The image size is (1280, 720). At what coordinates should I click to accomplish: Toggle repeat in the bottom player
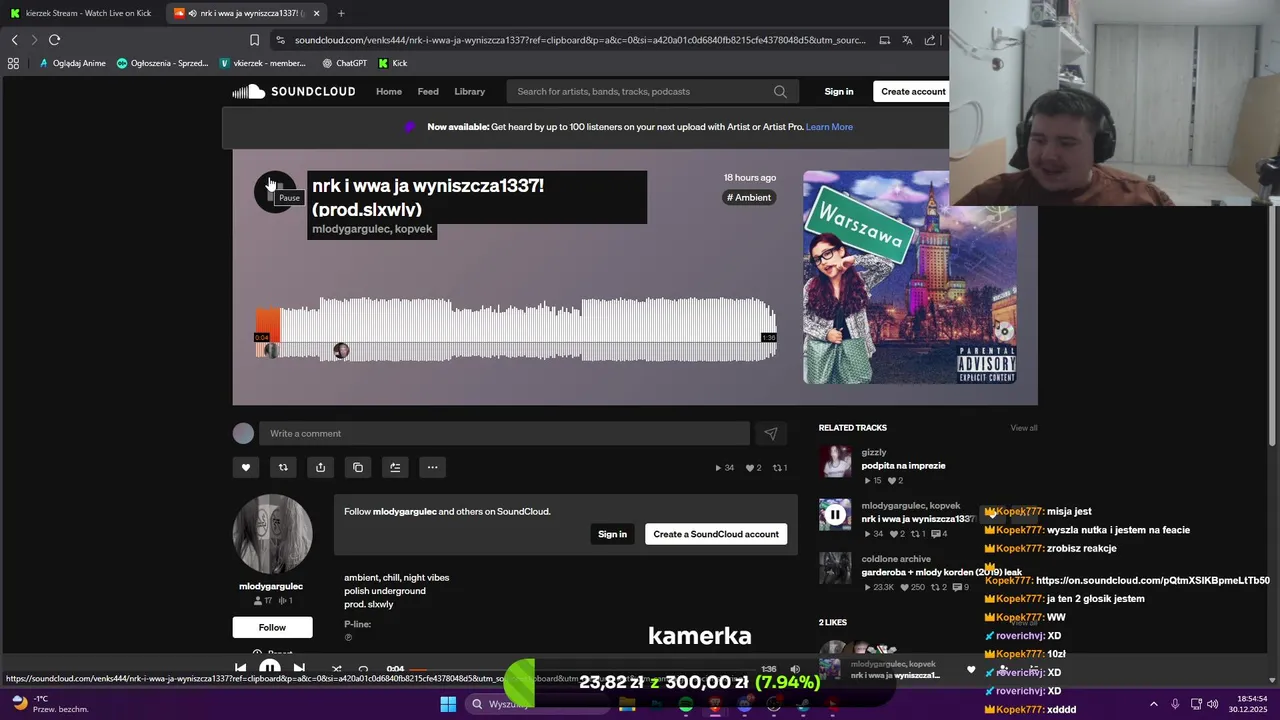click(363, 668)
